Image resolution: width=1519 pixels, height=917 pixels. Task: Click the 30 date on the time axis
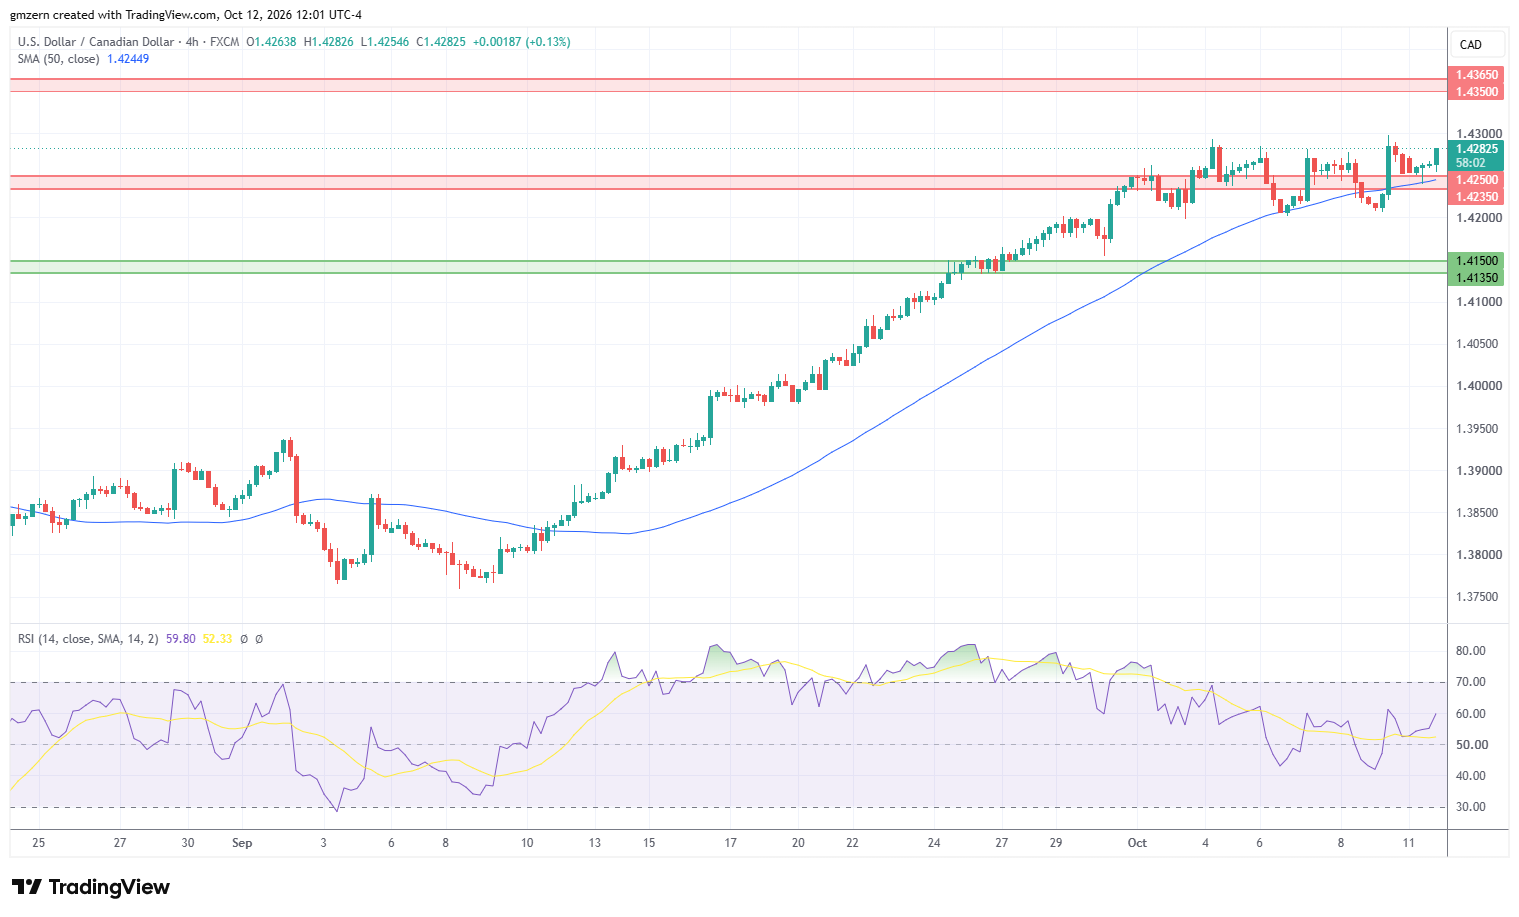pyautogui.click(x=188, y=843)
